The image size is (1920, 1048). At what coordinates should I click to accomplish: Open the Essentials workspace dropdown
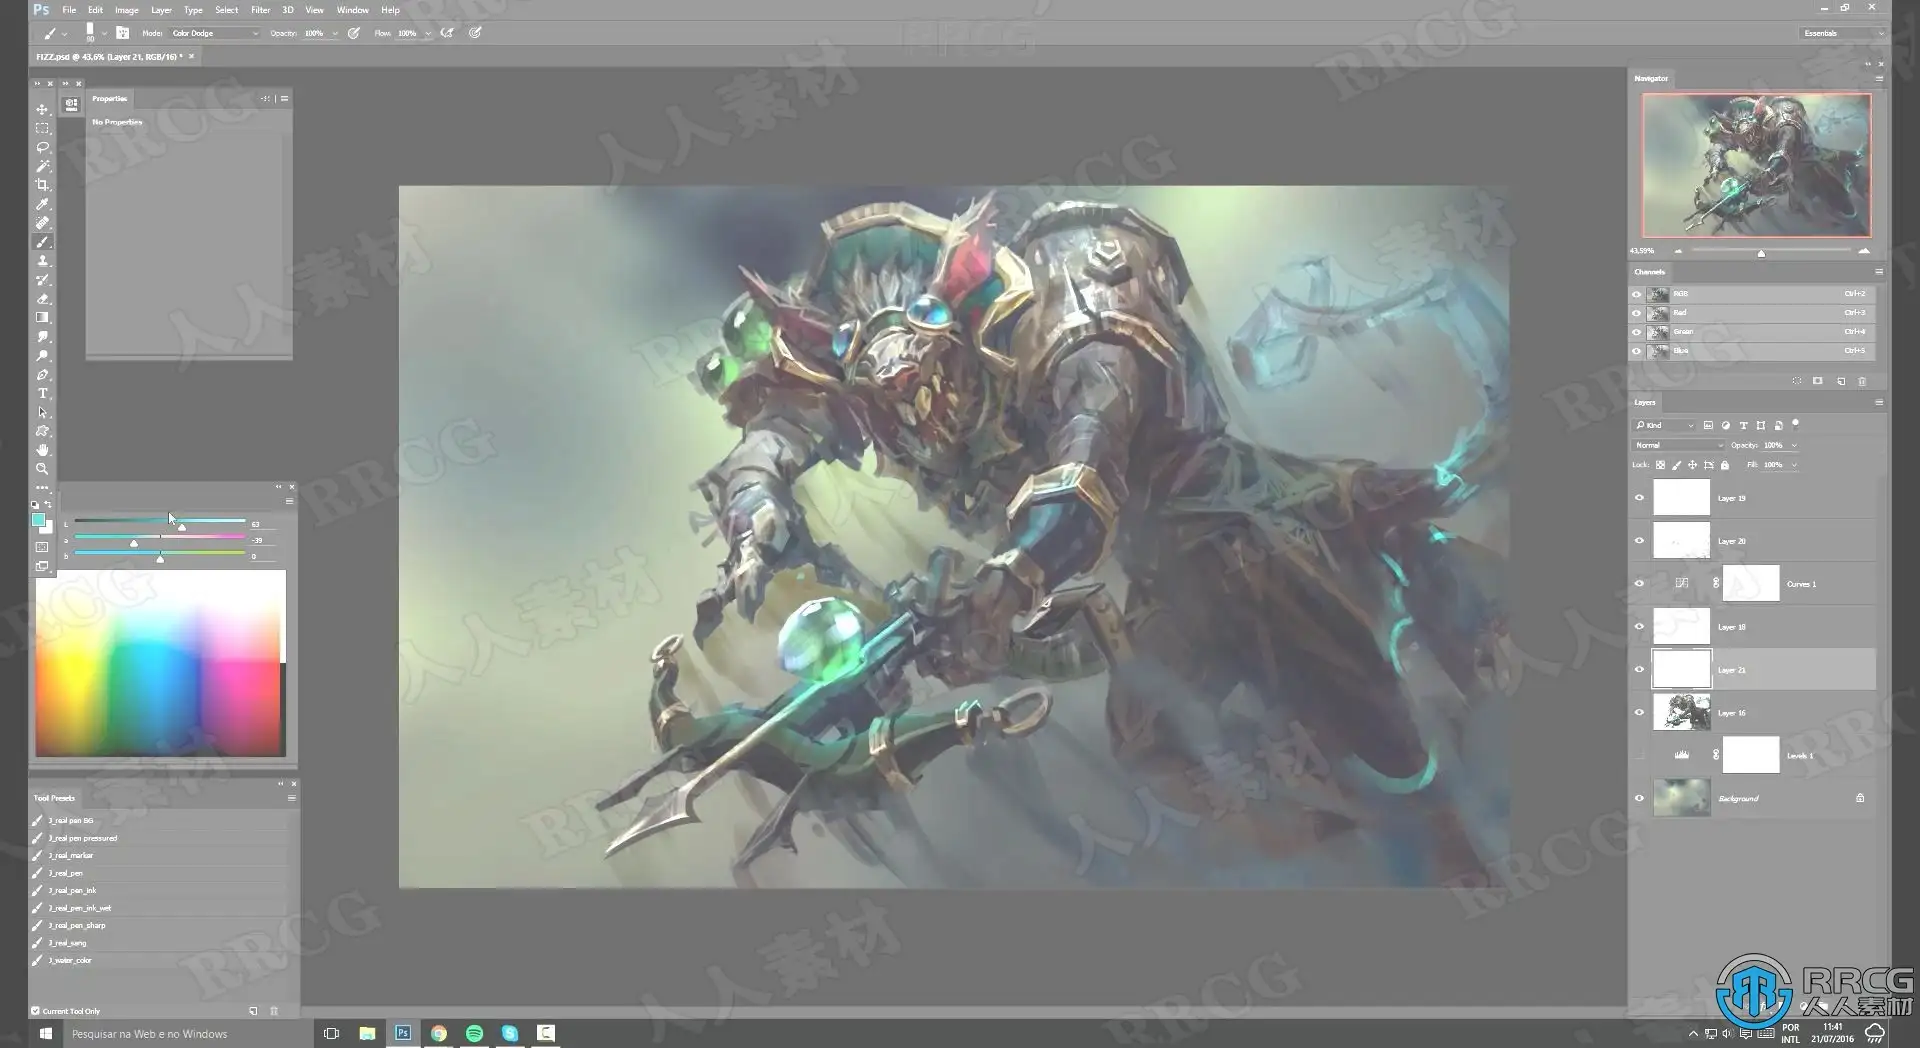coord(1843,33)
